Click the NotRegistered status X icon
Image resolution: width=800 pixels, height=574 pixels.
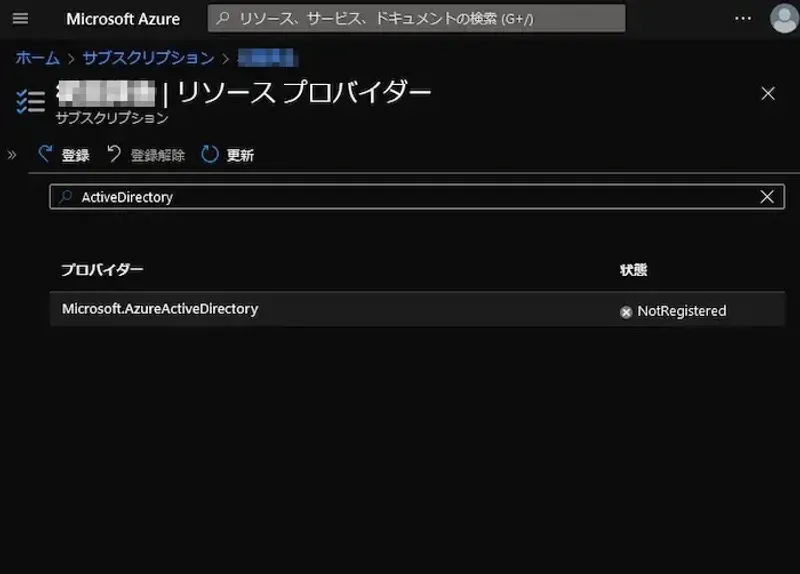pyautogui.click(x=626, y=312)
